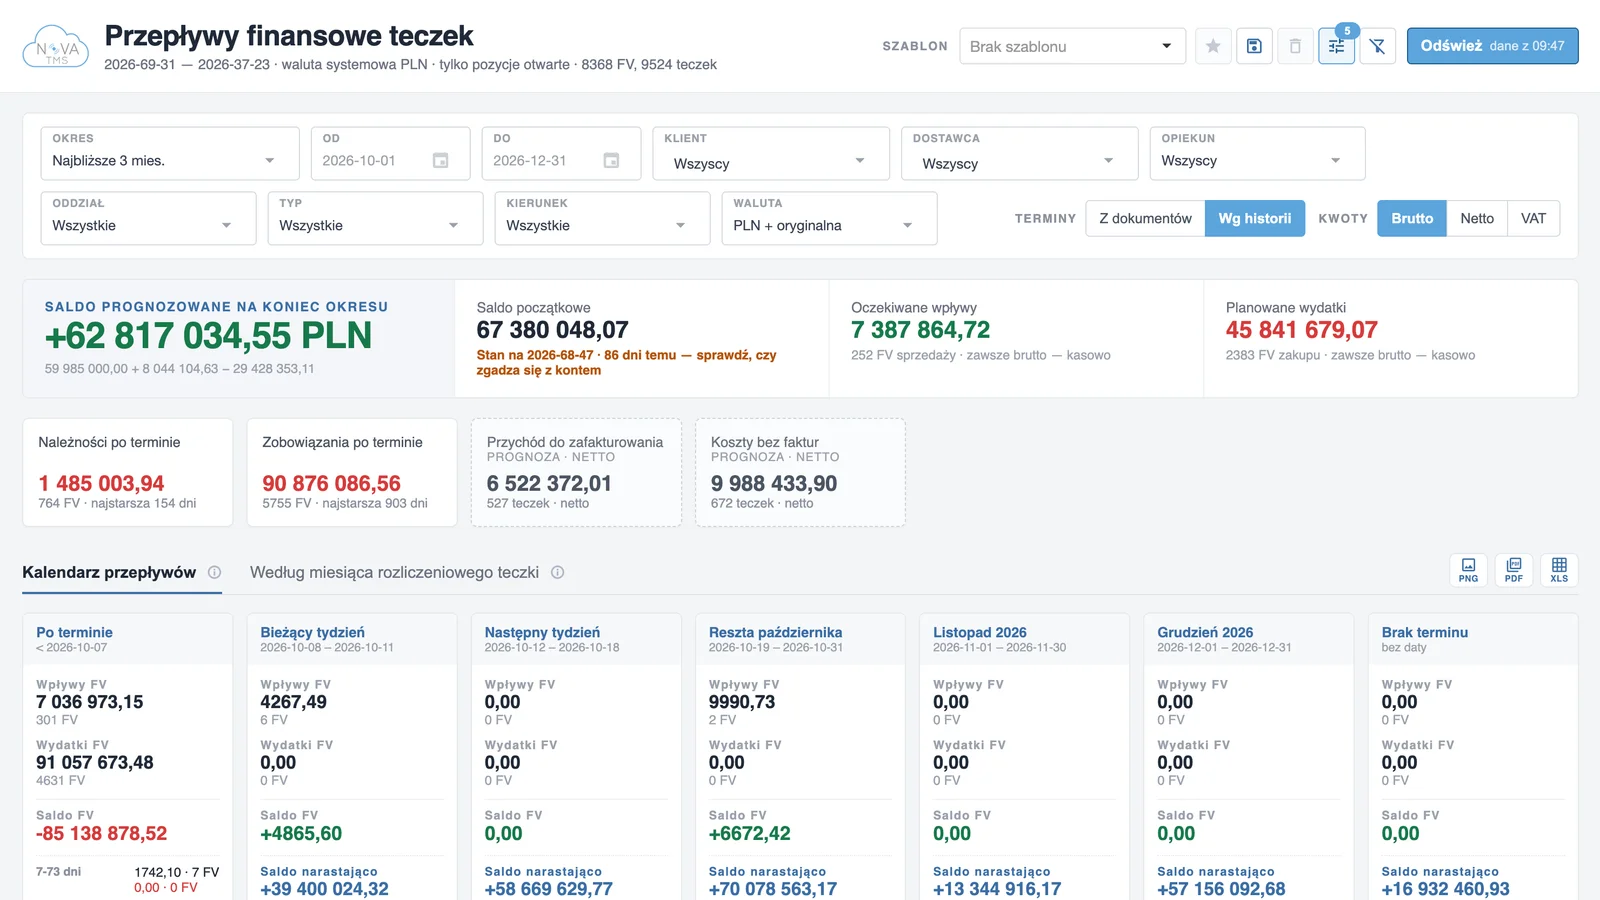
Task: Click the Odśwież refresh button
Action: [1492, 46]
